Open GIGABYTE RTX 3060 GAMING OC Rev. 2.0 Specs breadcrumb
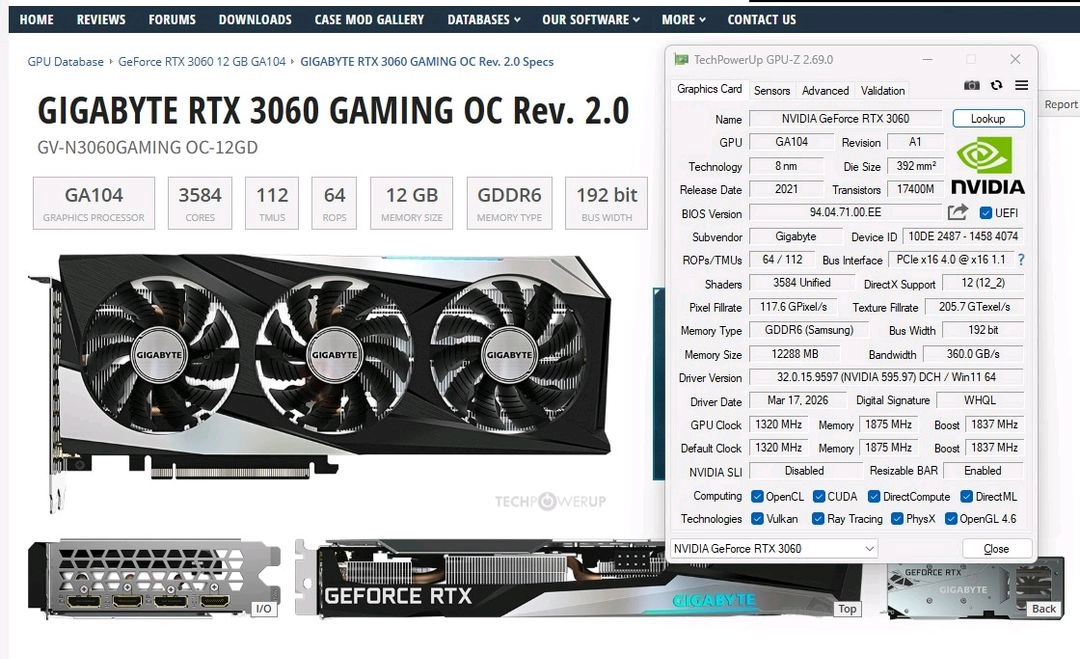 coord(427,61)
